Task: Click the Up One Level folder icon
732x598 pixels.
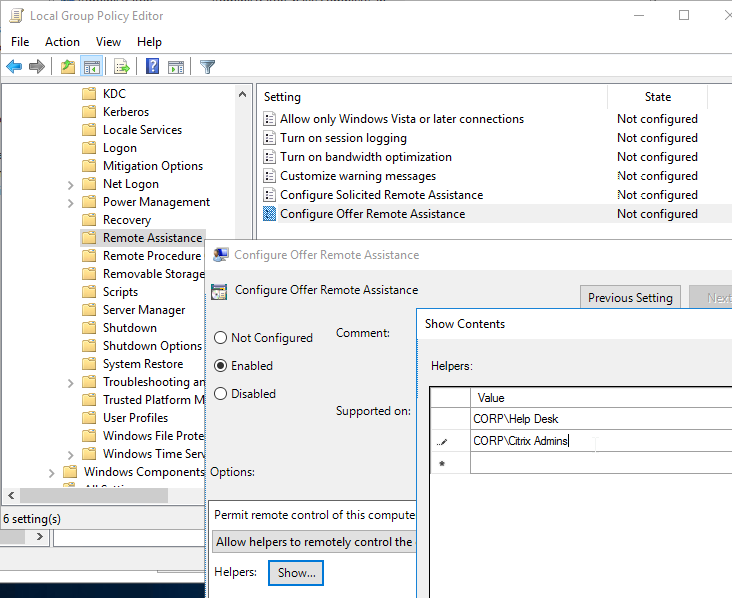Action: 68,67
